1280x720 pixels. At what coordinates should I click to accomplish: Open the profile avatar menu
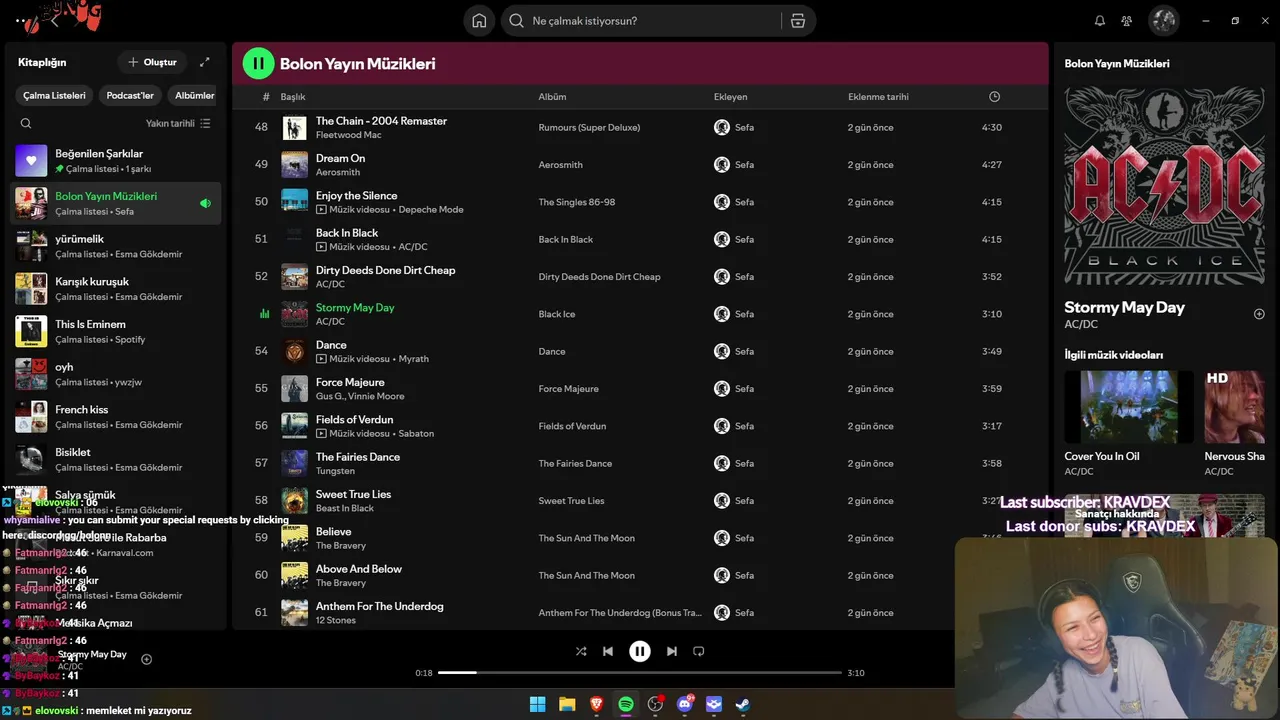click(1163, 21)
